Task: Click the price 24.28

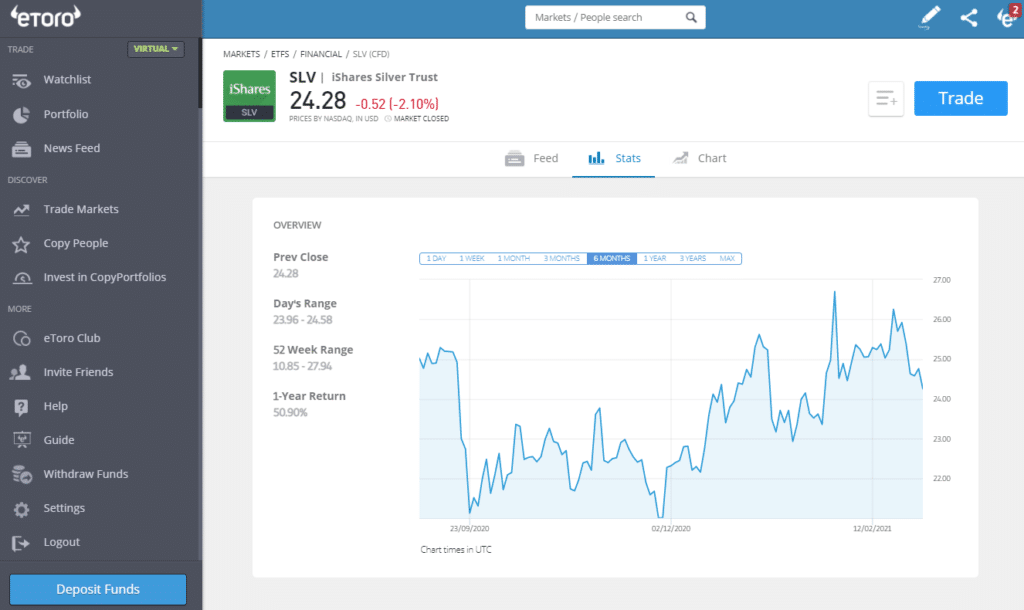Action: [x=318, y=101]
